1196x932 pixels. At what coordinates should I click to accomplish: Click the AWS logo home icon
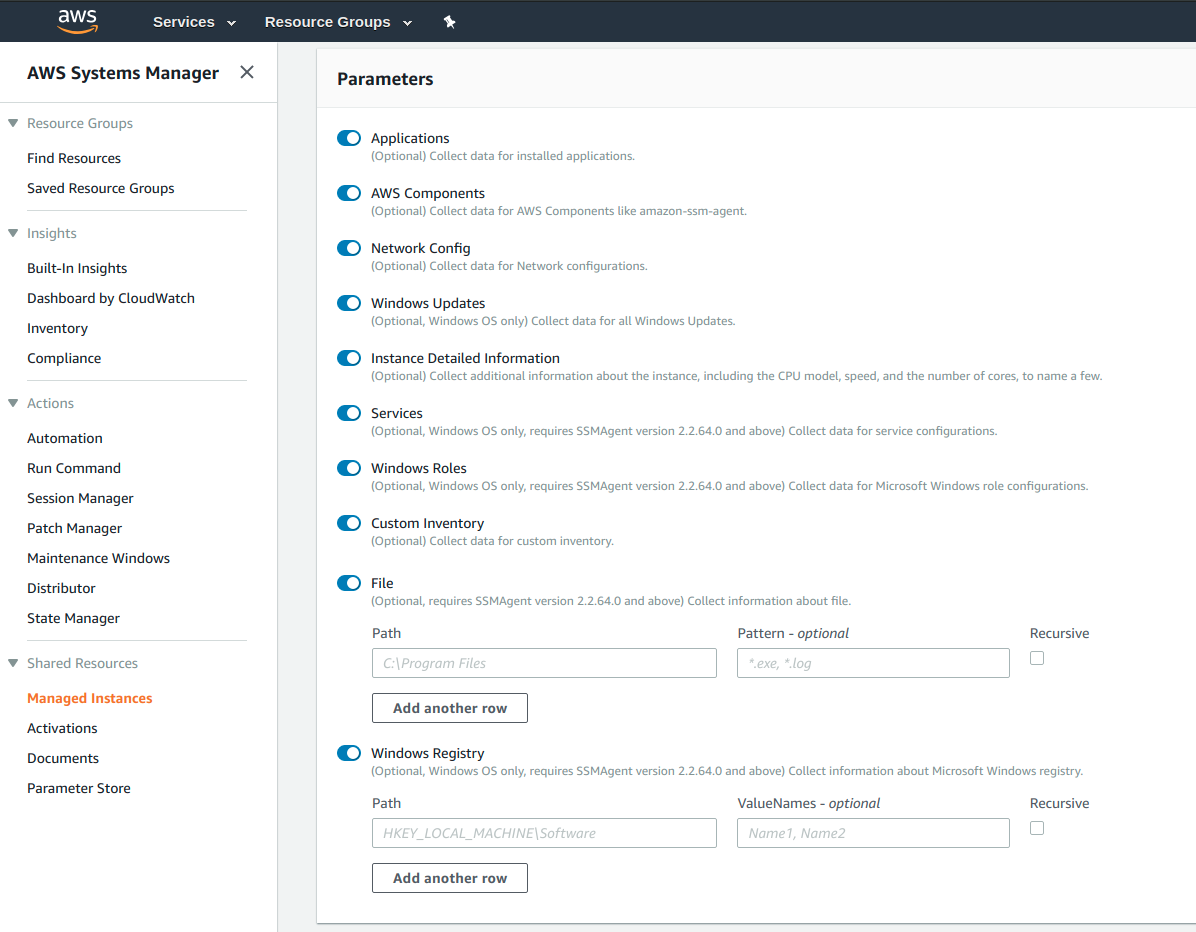coord(78,21)
